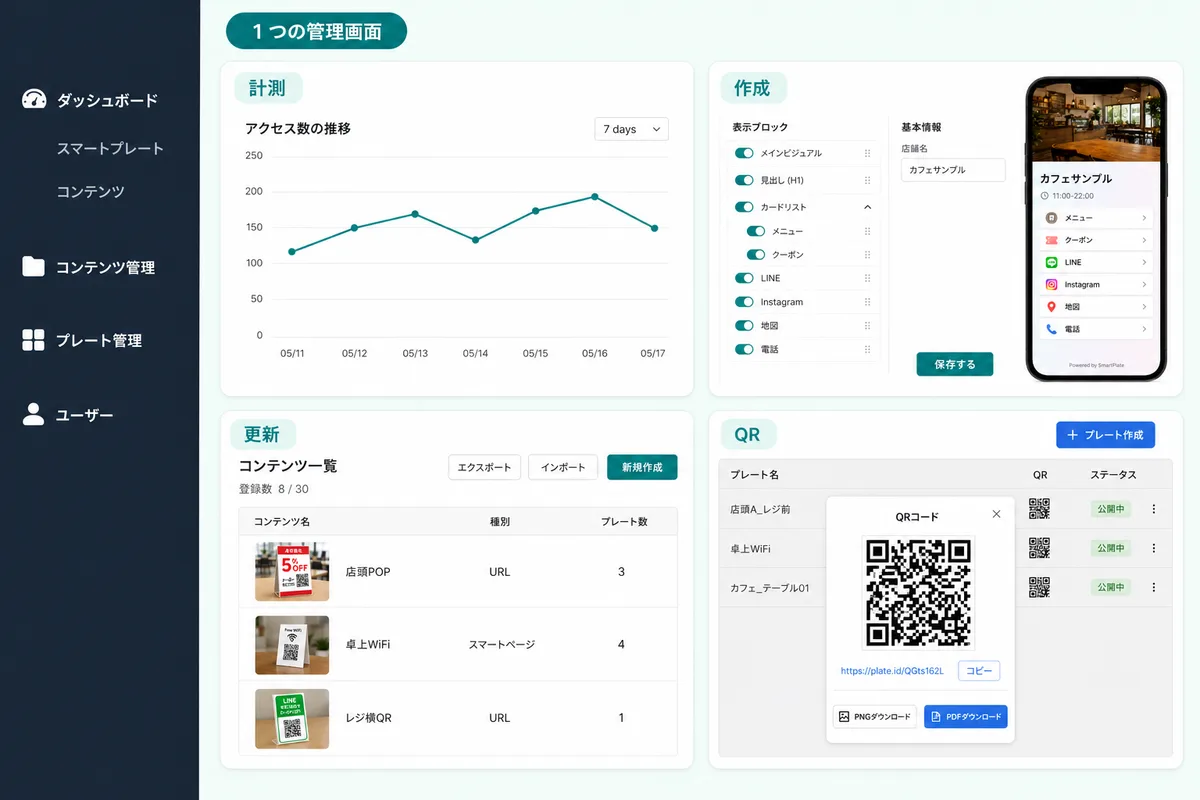
Task: Toggle 見出し (H1) display block
Action: tap(744, 180)
